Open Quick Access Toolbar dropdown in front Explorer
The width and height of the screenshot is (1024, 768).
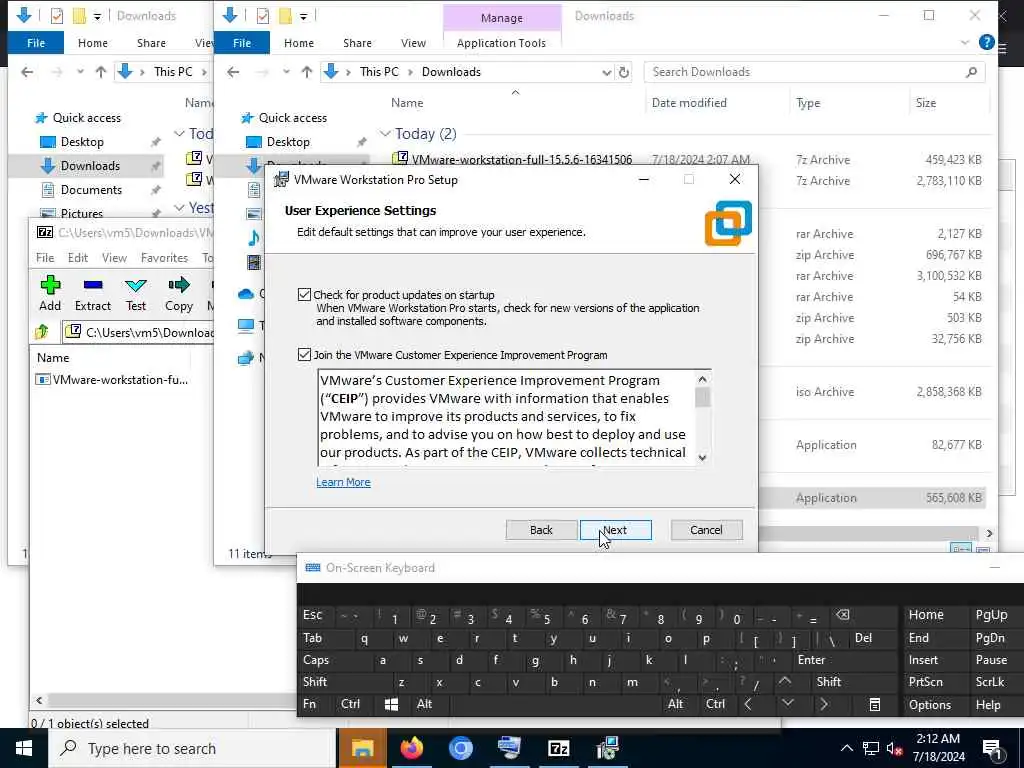(304, 16)
